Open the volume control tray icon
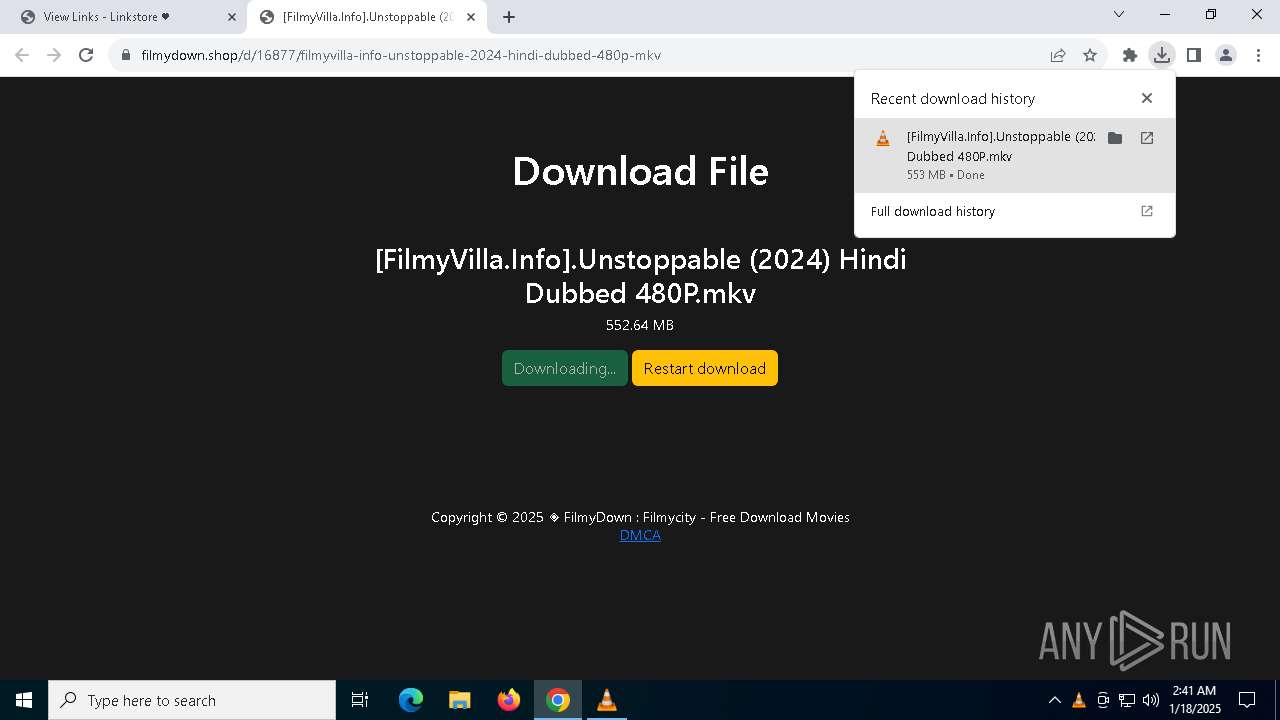 [x=1151, y=700]
